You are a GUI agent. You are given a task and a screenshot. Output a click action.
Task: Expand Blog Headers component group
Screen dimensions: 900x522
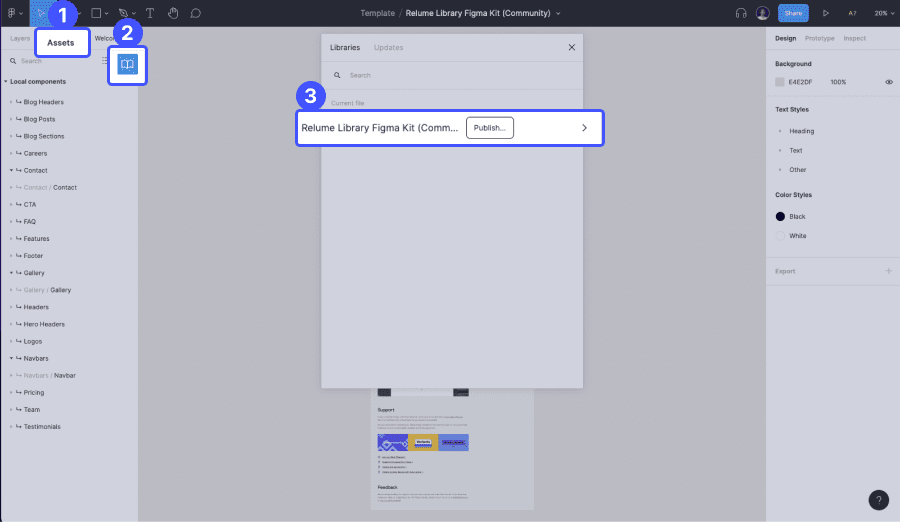coord(11,102)
